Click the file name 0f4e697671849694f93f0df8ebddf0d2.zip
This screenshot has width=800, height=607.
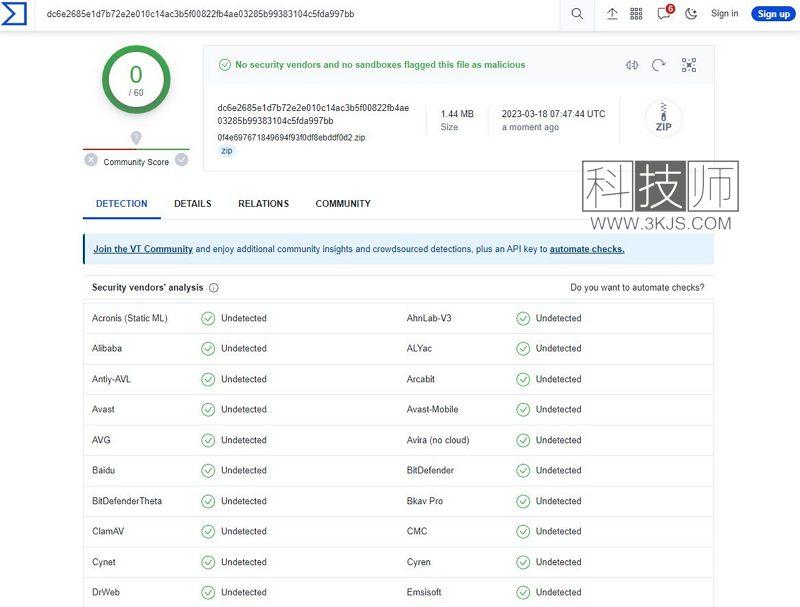[291, 137]
